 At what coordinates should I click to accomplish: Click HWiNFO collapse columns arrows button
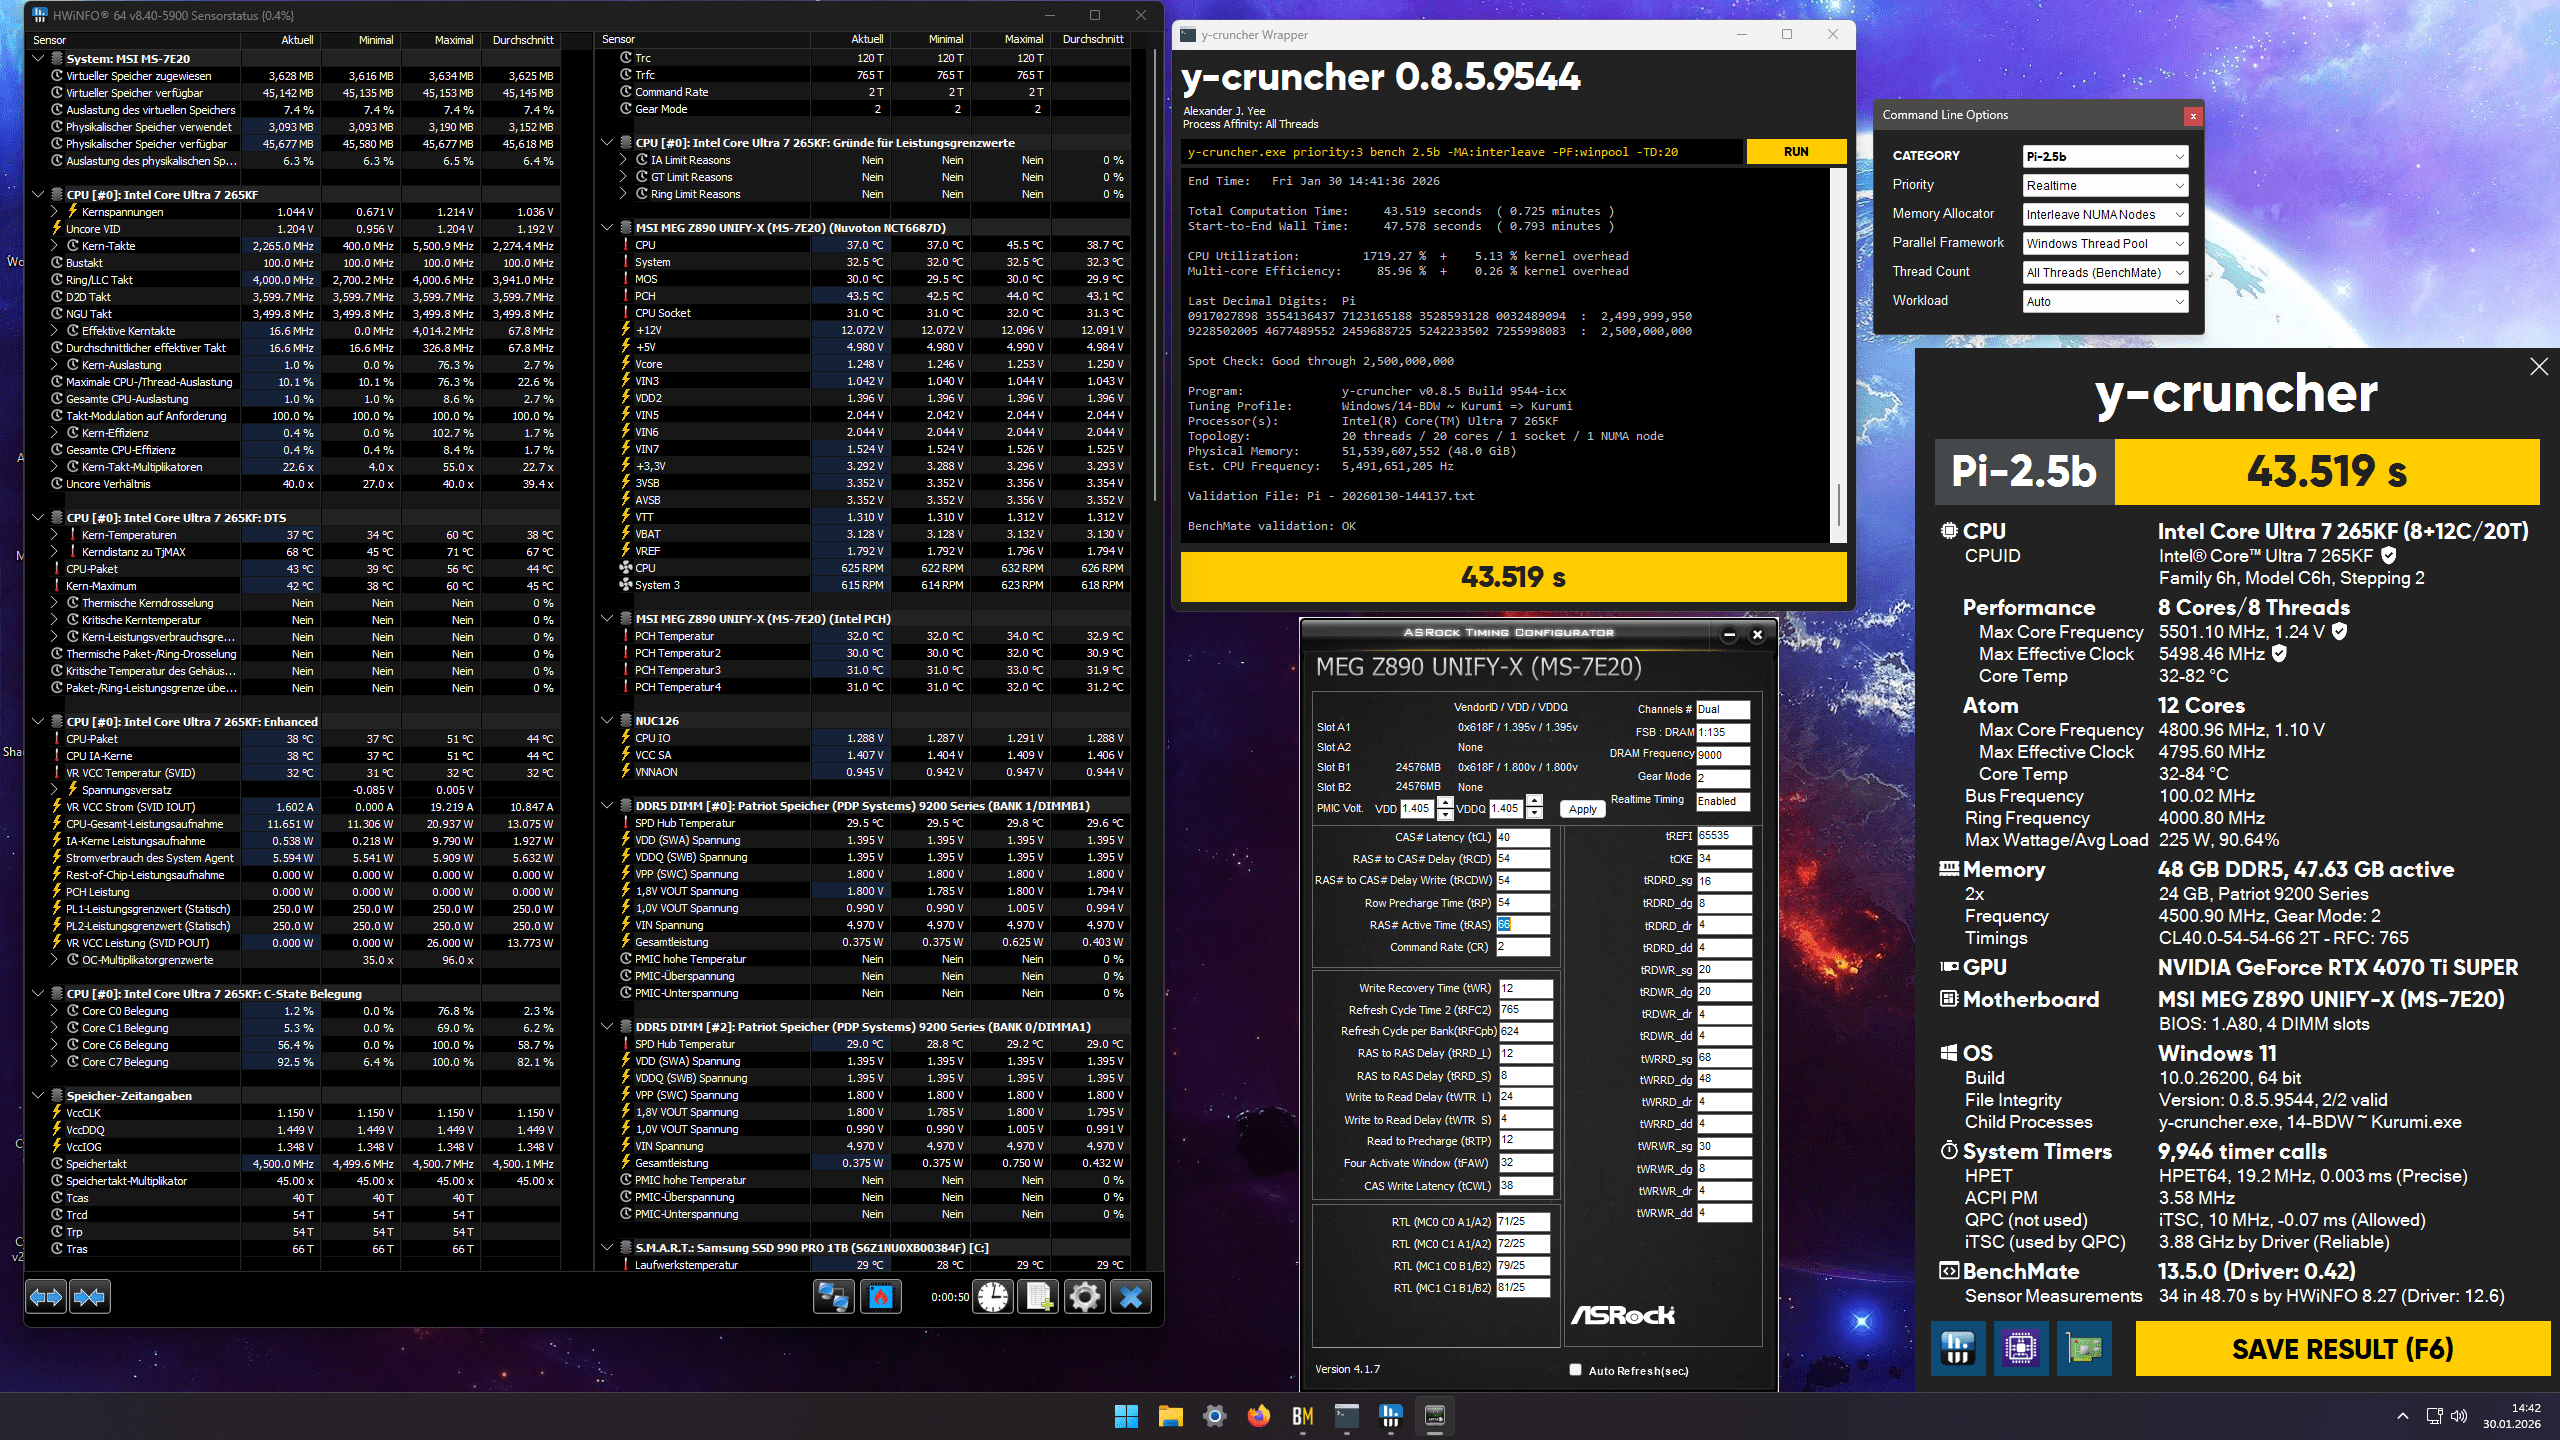coord(89,1297)
